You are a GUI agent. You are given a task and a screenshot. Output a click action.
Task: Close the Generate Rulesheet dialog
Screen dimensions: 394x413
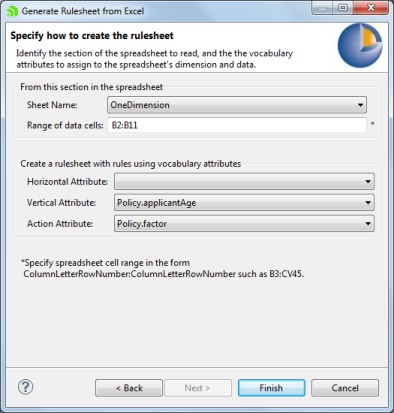(371, 8)
